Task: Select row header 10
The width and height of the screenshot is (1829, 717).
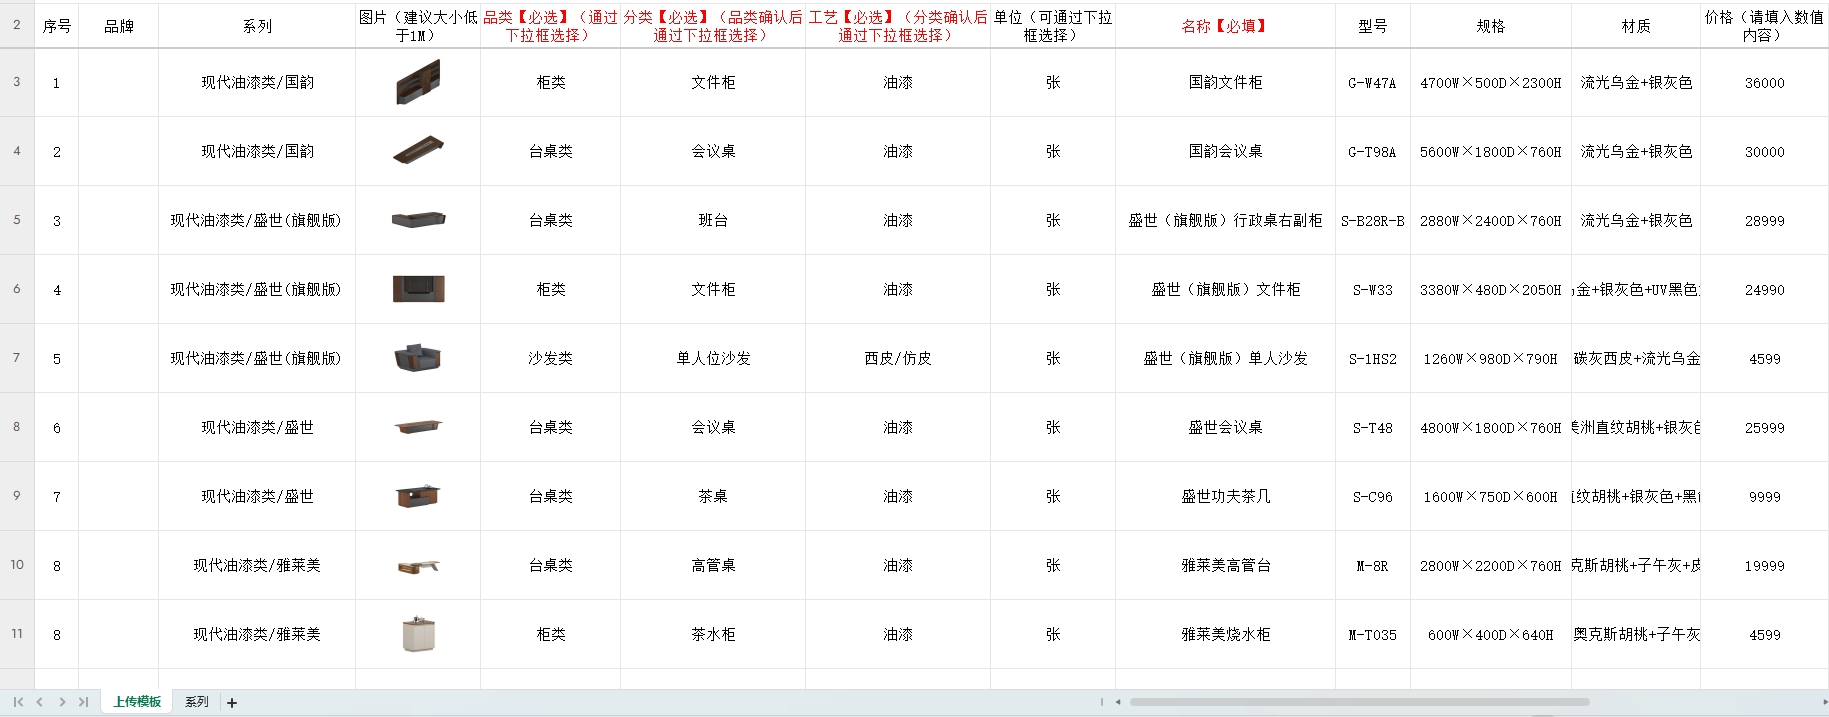Action: coord(17,565)
